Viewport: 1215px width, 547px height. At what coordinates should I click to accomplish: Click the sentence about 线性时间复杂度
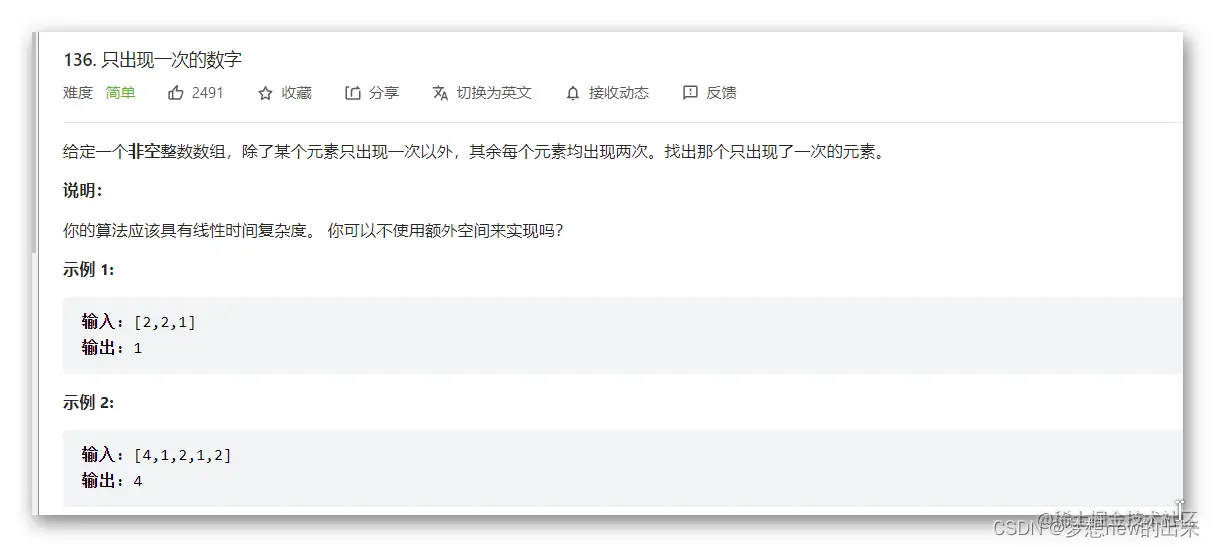(312, 230)
